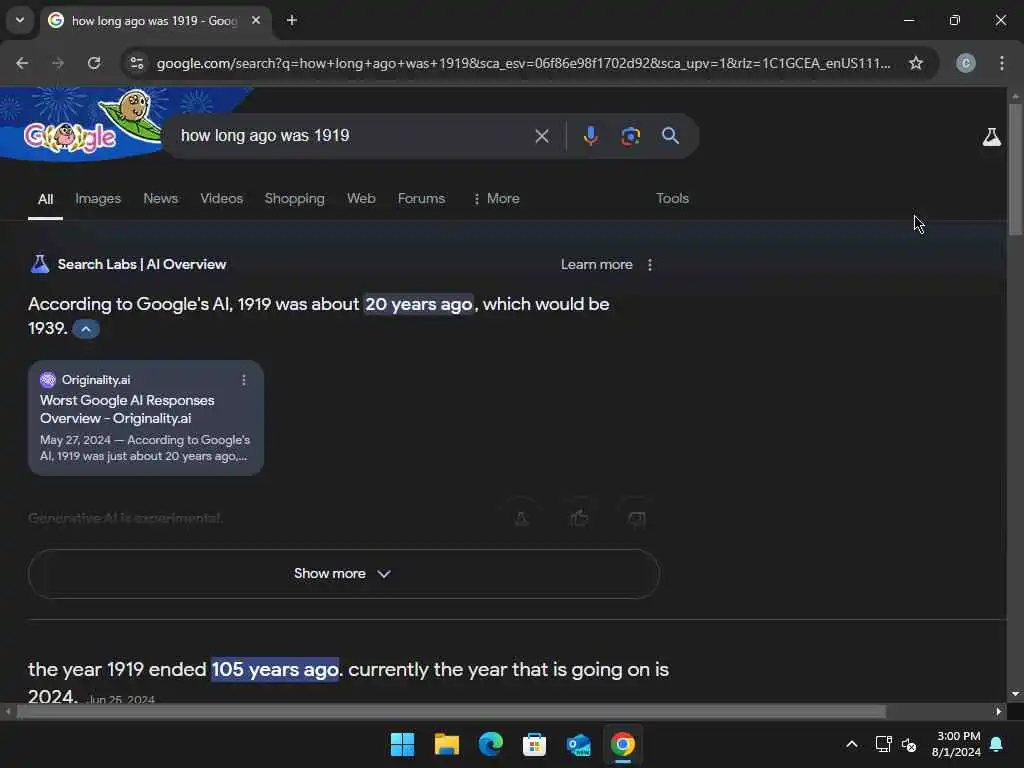Launch Microsoft Edge from taskbar
This screenshot has width=1024, height=768.
tap(490, 744)
